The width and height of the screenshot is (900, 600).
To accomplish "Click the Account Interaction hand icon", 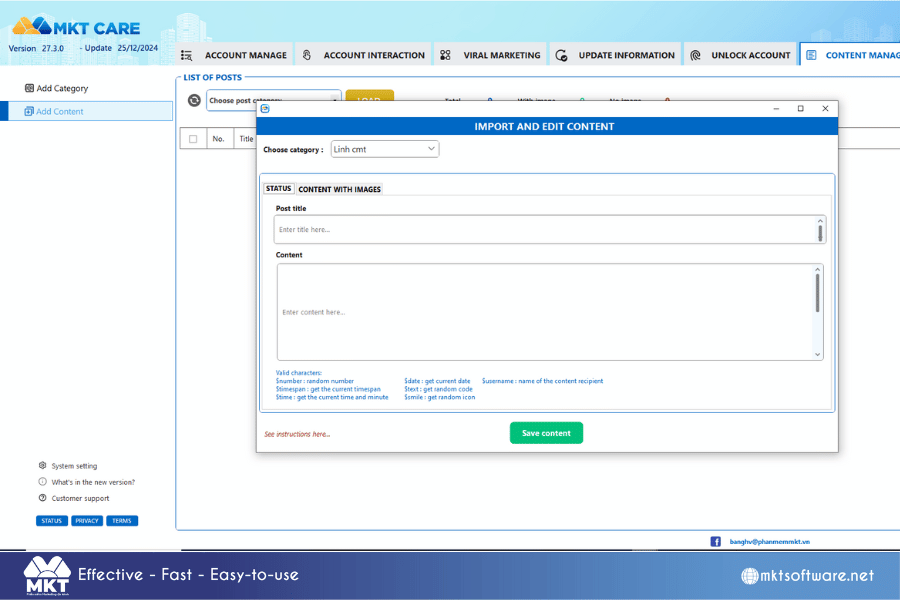I will (307, 55).
